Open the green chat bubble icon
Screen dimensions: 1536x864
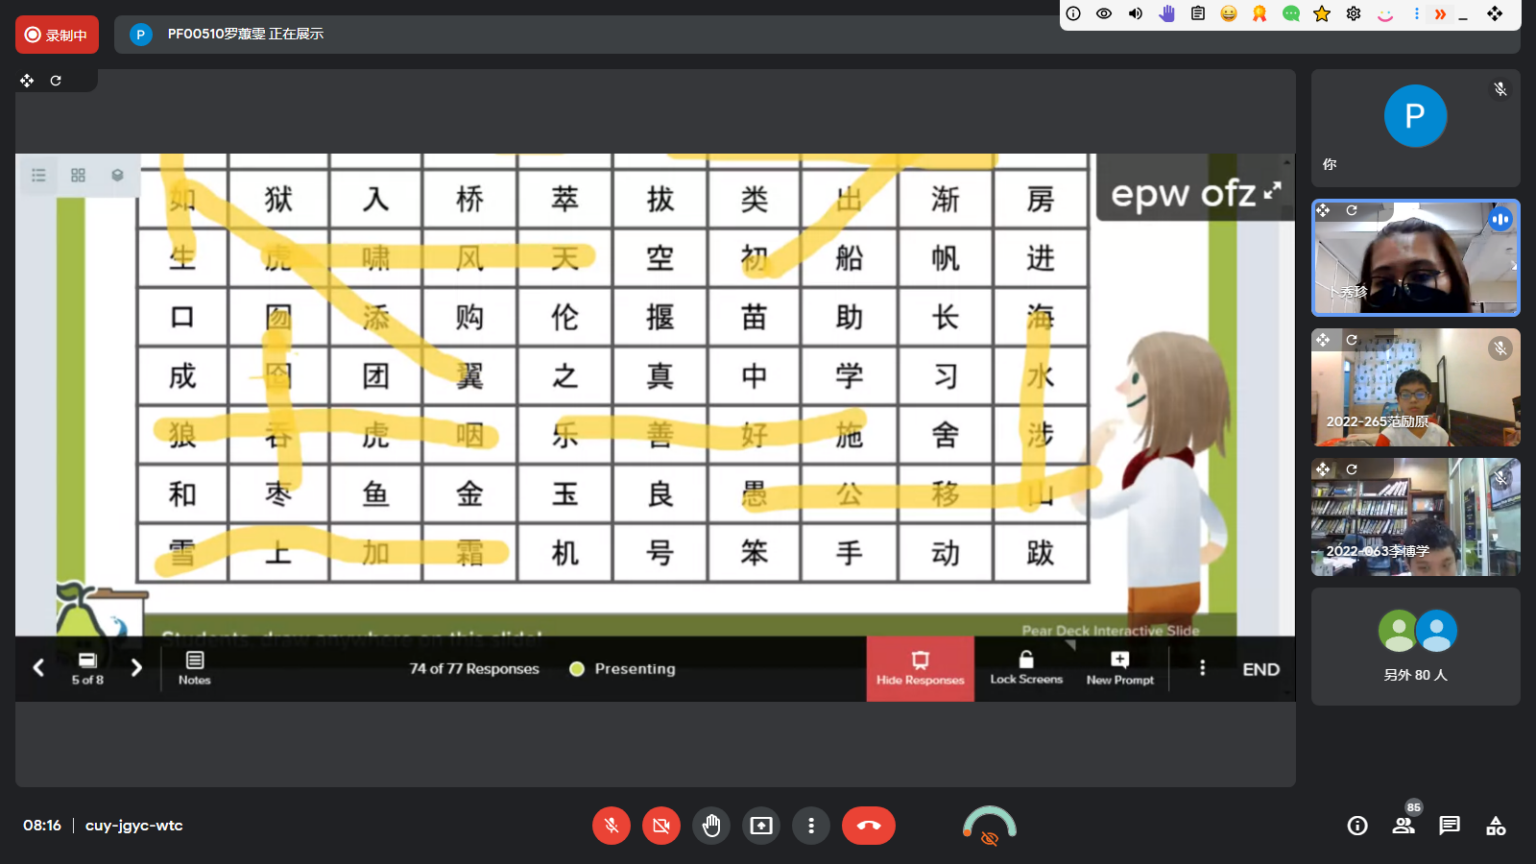[1291, 14]
